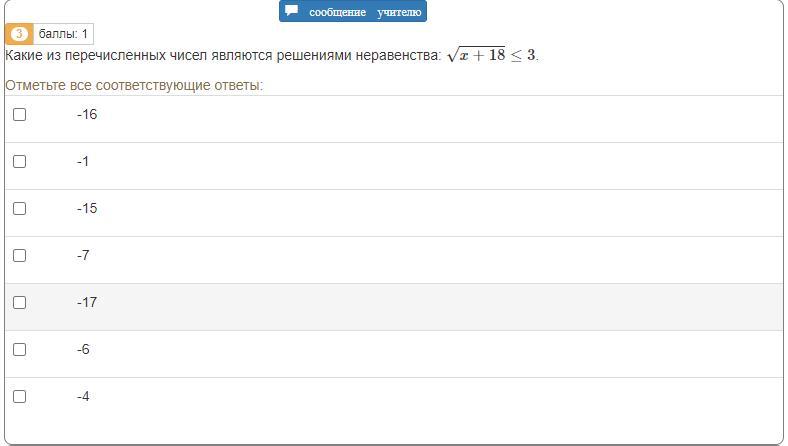This screenshot has width=788, height=446.
Task: Mark the checkbox for answer -15
Action: tap(19, 209)
